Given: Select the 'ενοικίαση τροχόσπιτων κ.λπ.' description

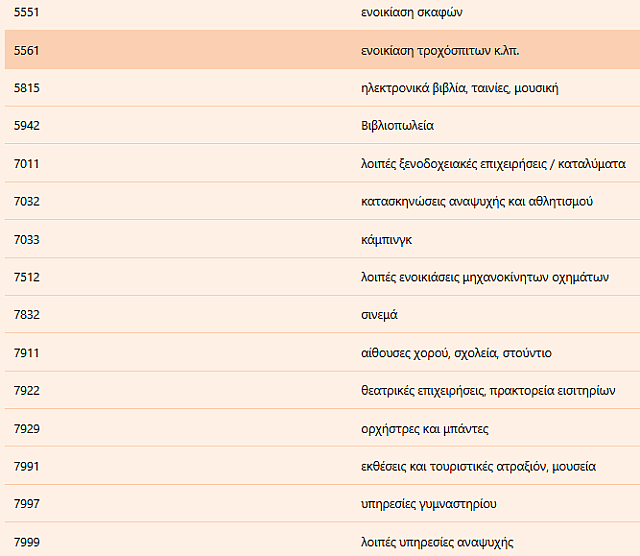Looking at the screenshot, I should pyautogui.click(x=440, y=50).
